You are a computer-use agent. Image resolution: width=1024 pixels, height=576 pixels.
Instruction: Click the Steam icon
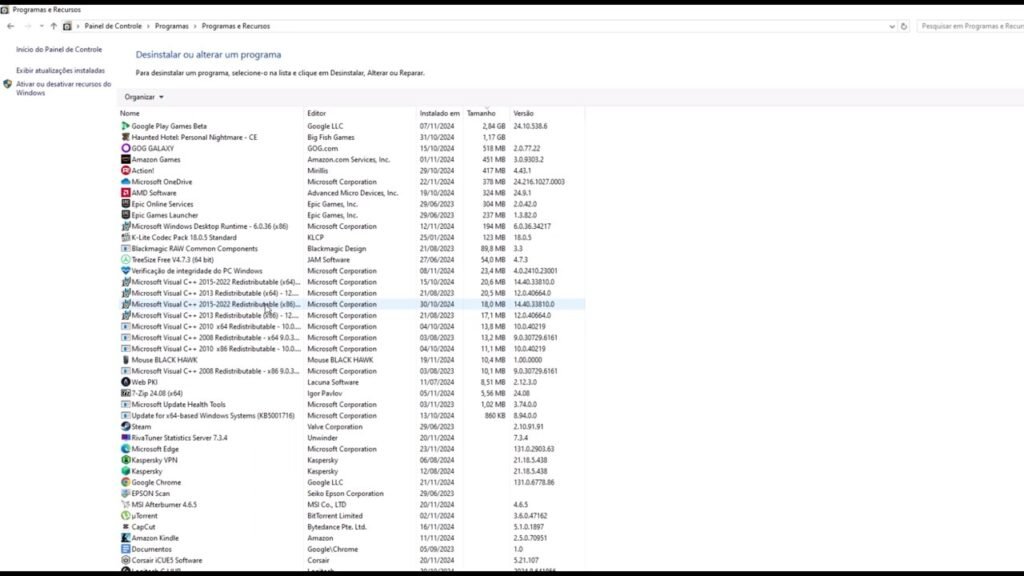point(125,426)
